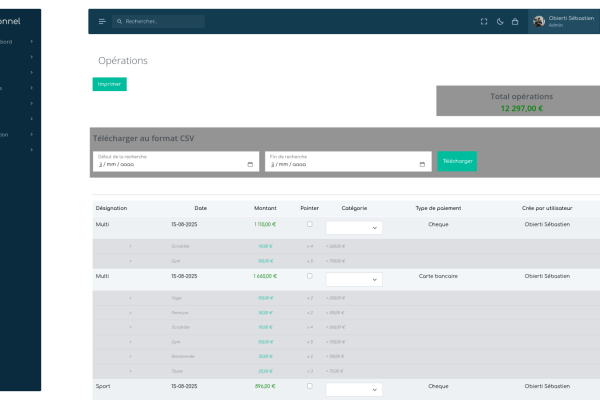The image size is (600, 400).
Task: Click the search magnifier icon
Action: [119, 21]
